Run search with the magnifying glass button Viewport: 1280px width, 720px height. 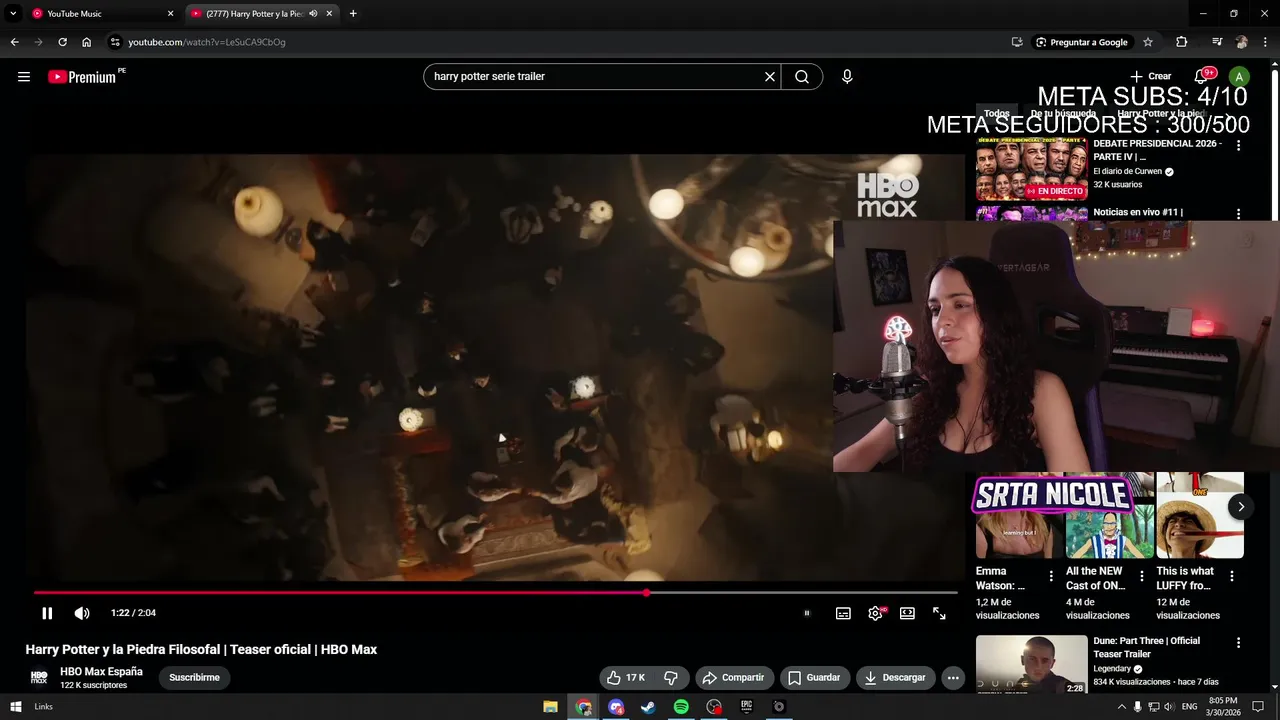pyautogui.click(x=802, y=77)
